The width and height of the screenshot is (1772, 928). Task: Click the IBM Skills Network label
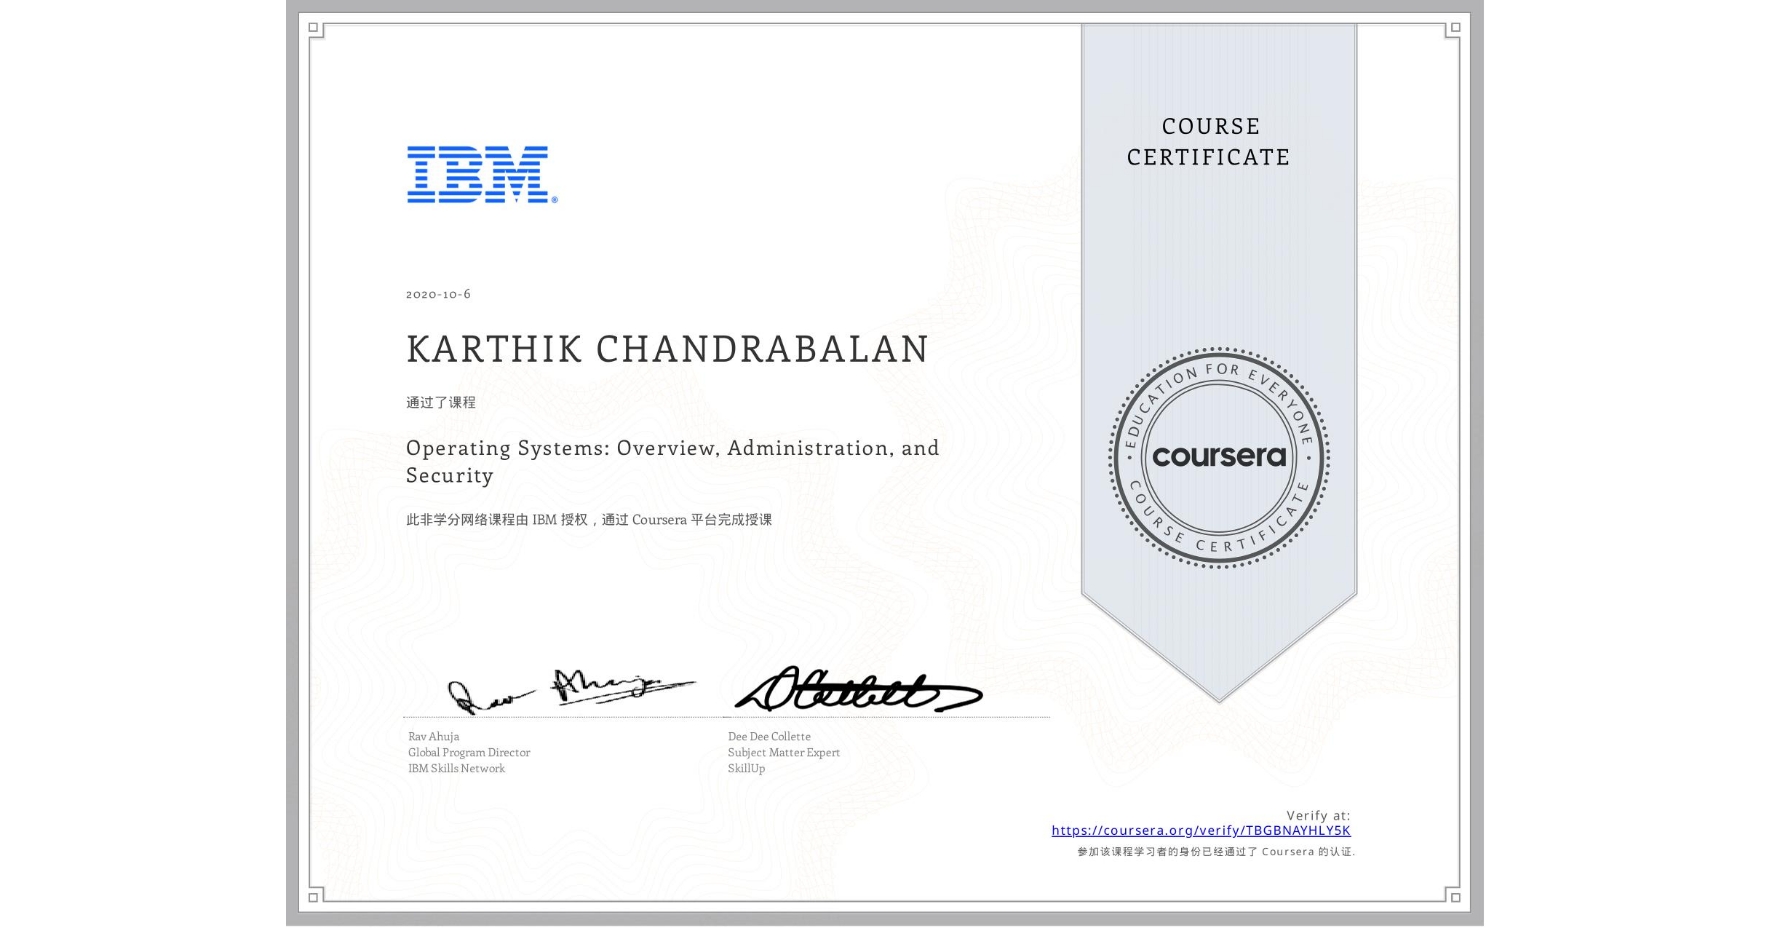(x=457, y=768)
